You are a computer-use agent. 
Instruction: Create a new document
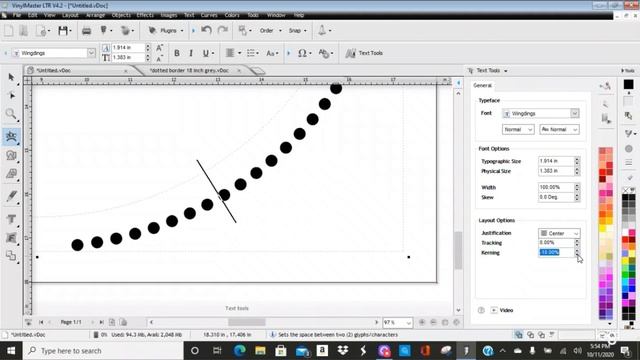tap(9, 31)
